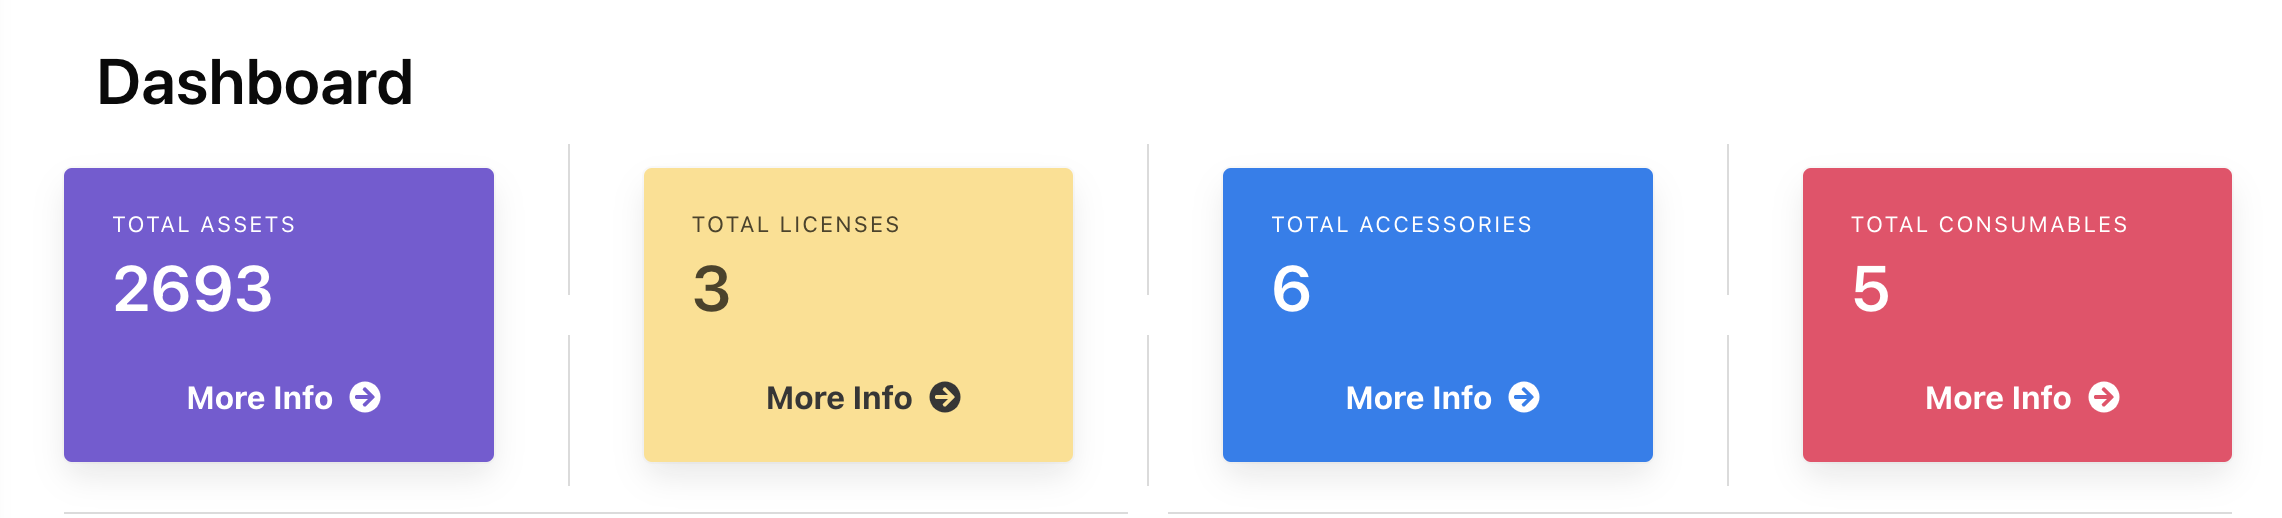Open More Info link for Total Accessories
Image resolution: width=2282 pixels, height=518 pixels.
1418,398
